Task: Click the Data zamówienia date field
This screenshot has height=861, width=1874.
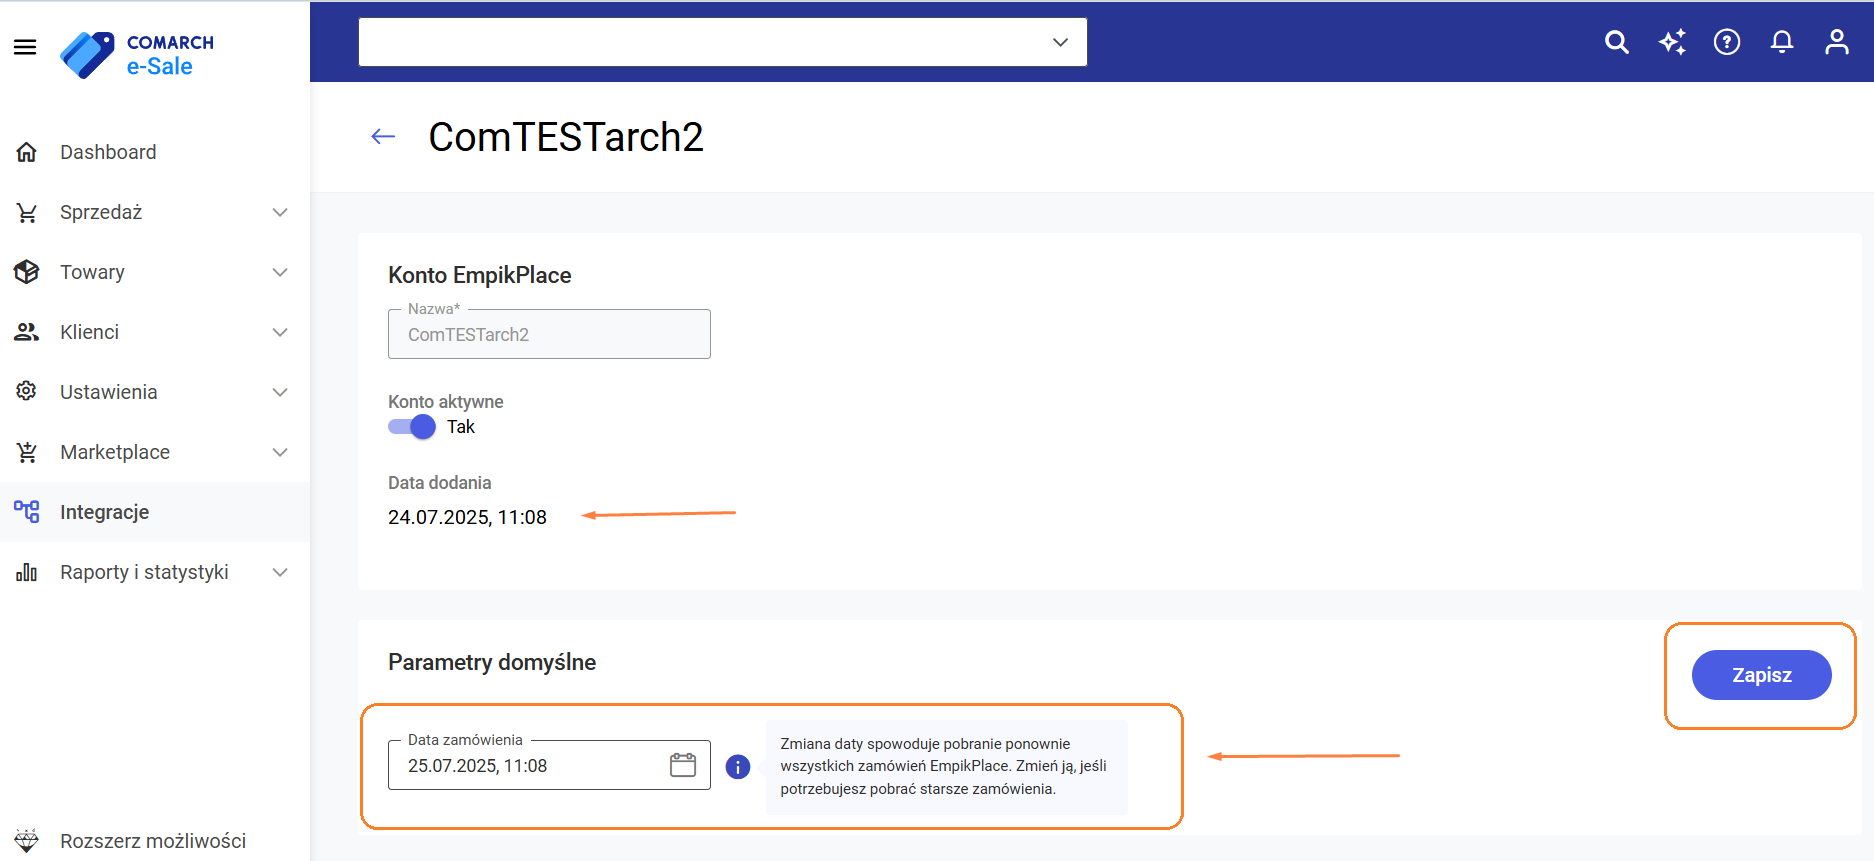Action: [x=549, y=765]
